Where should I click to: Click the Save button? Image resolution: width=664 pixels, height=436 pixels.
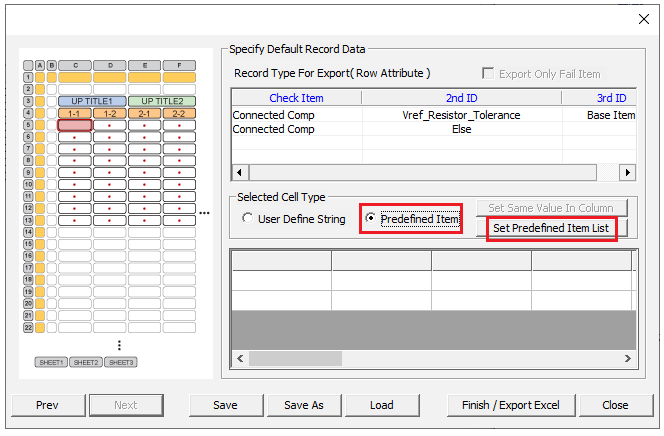coord(226,405)
